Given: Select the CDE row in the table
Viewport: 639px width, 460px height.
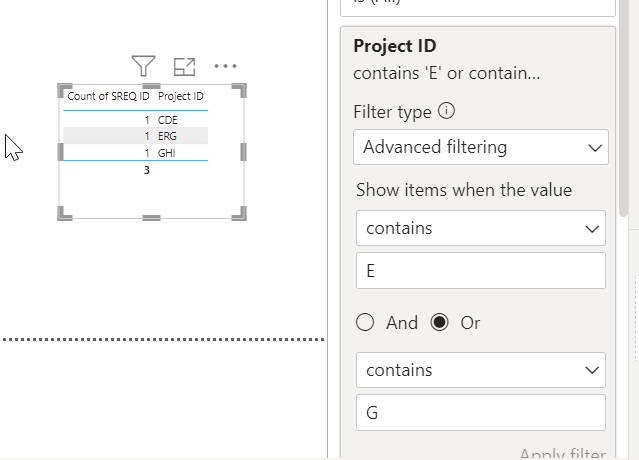Looking at the screenshot, I should (x=135, y=120).
